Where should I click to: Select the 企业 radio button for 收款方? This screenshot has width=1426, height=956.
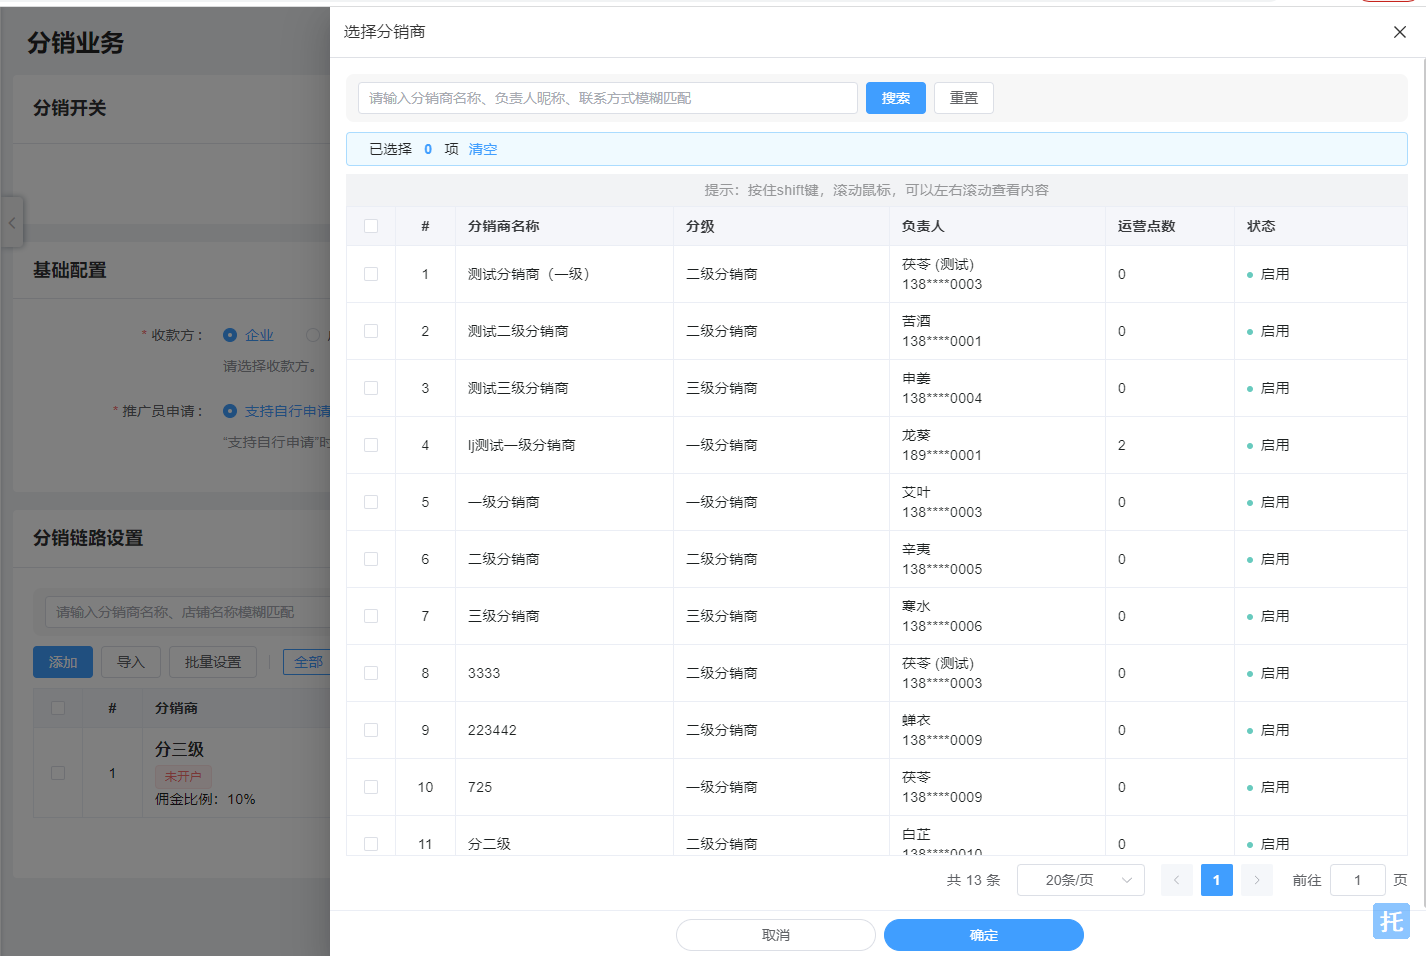(232, 335)
